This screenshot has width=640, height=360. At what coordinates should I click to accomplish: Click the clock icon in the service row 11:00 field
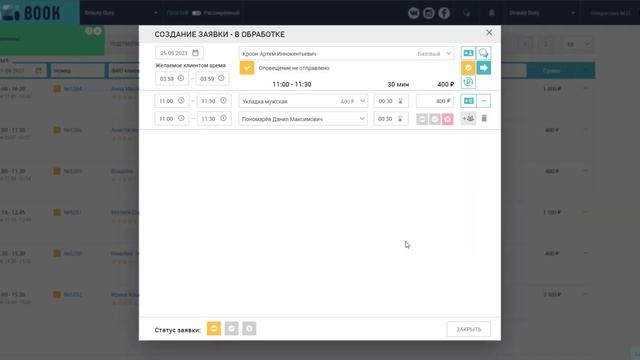(181, 101)
